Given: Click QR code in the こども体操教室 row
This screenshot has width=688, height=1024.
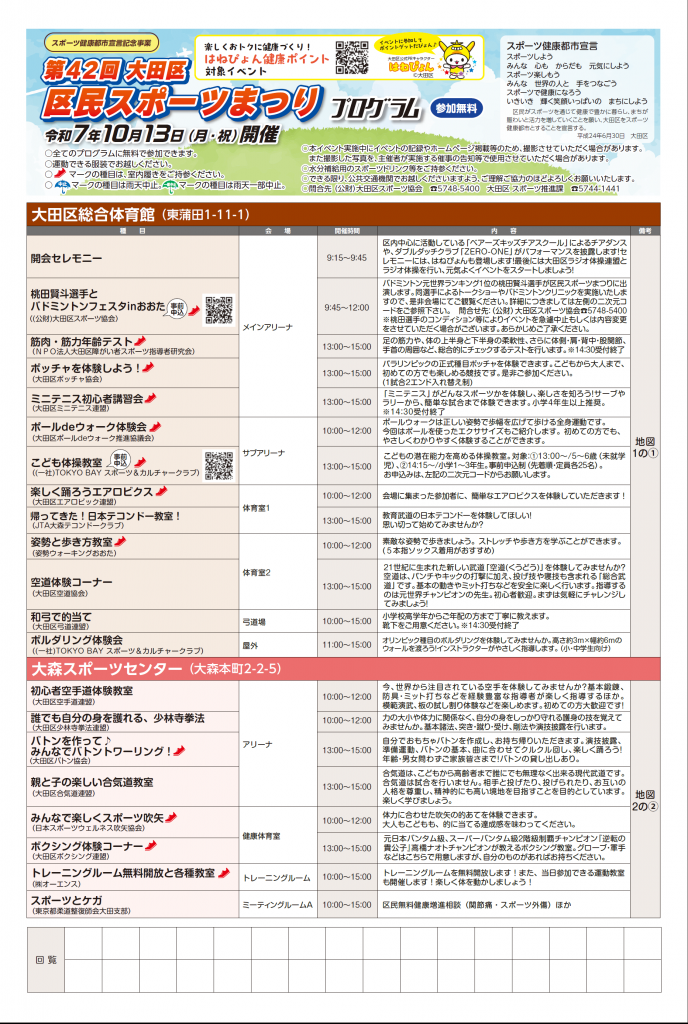Looking at the screenshot, I should pyautogui.click(x=219, y=464).
